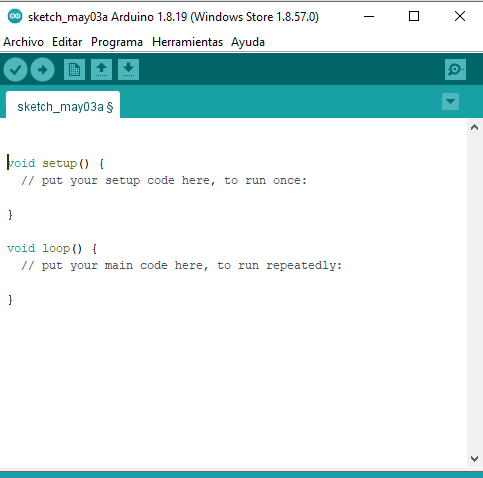
Task: Click on the 'void loop() {' line
Action: (52, 248)
